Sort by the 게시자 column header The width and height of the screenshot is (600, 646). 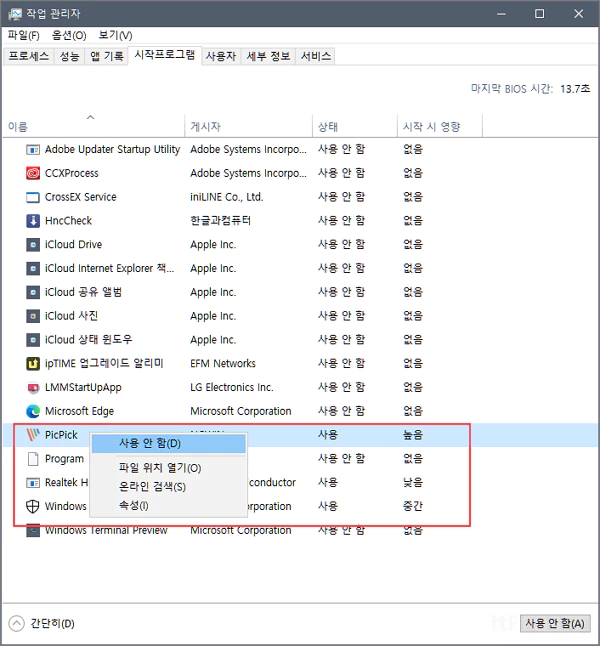[x=249, y=126]
